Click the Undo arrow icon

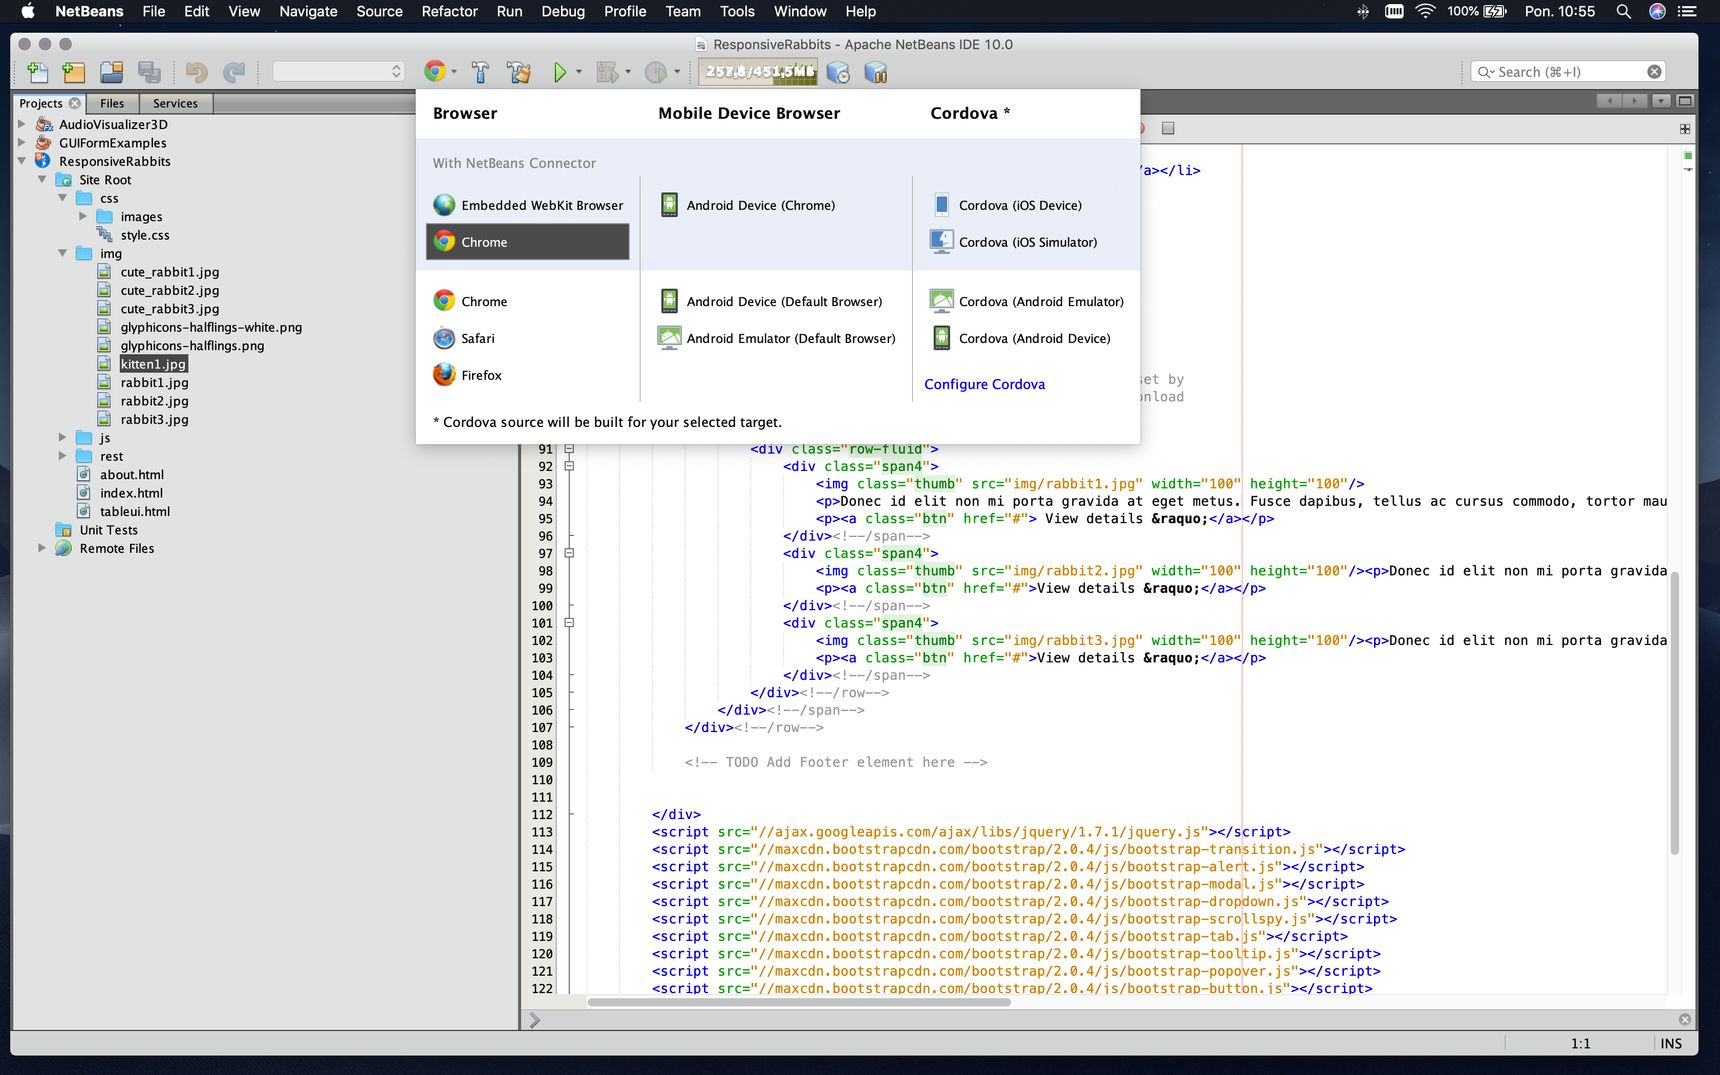tap(197, 72)
